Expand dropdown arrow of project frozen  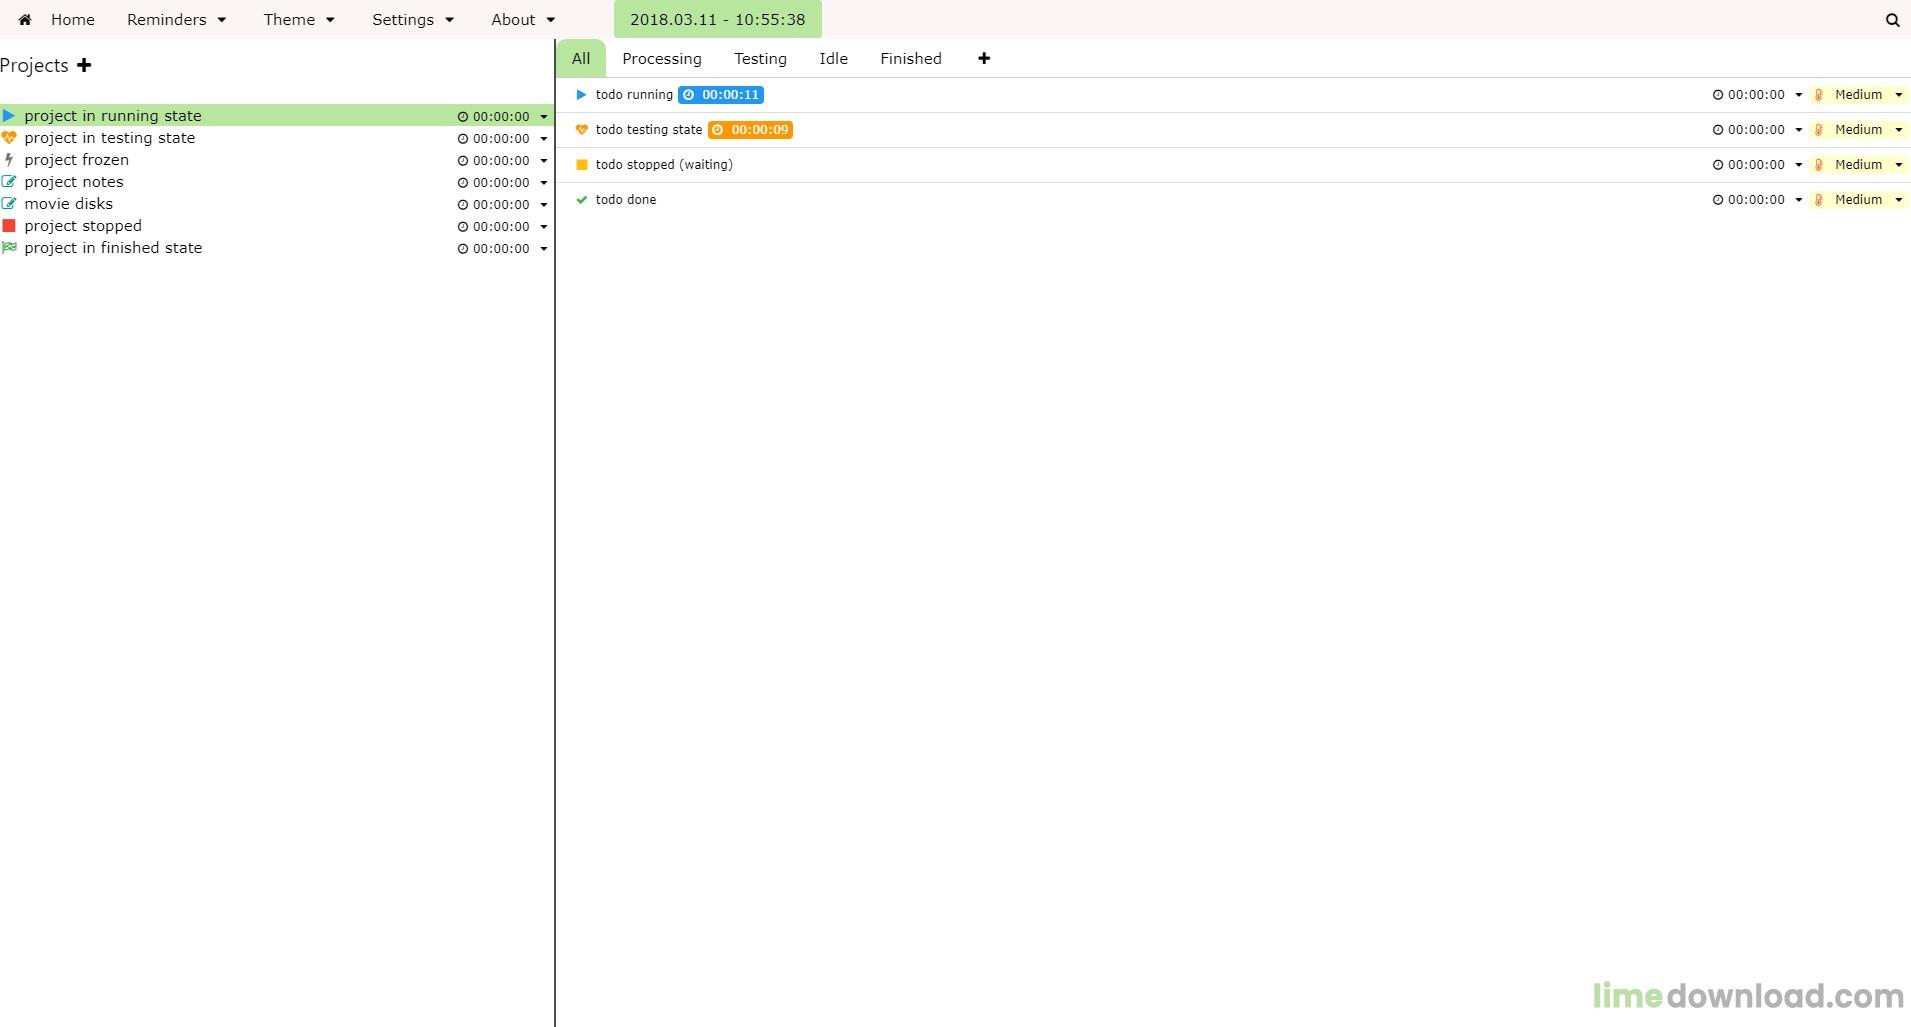pyautogui.click(x=544, y=161)
